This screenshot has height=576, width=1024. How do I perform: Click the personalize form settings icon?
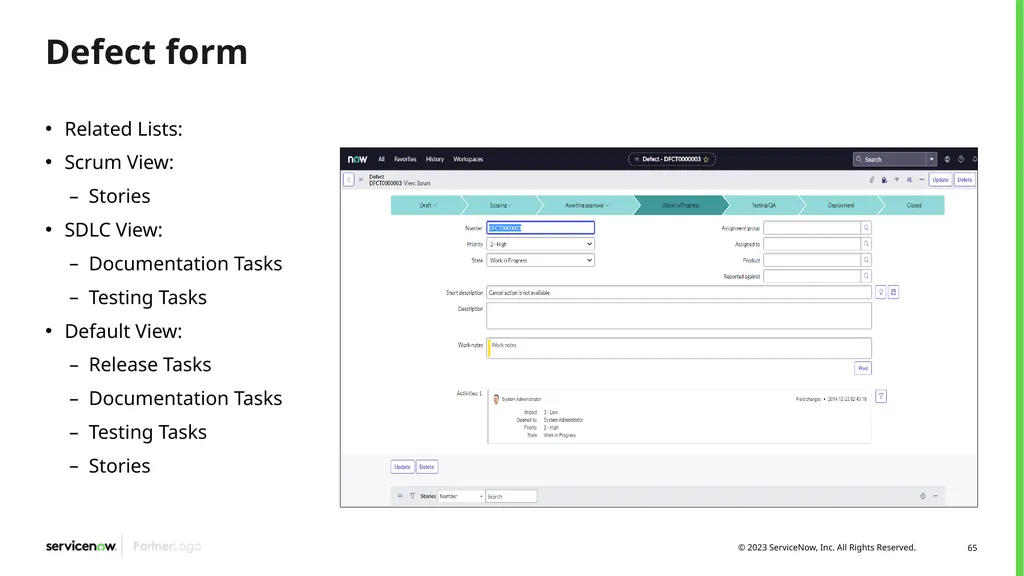pyautogui.click(x=909, y=180)
